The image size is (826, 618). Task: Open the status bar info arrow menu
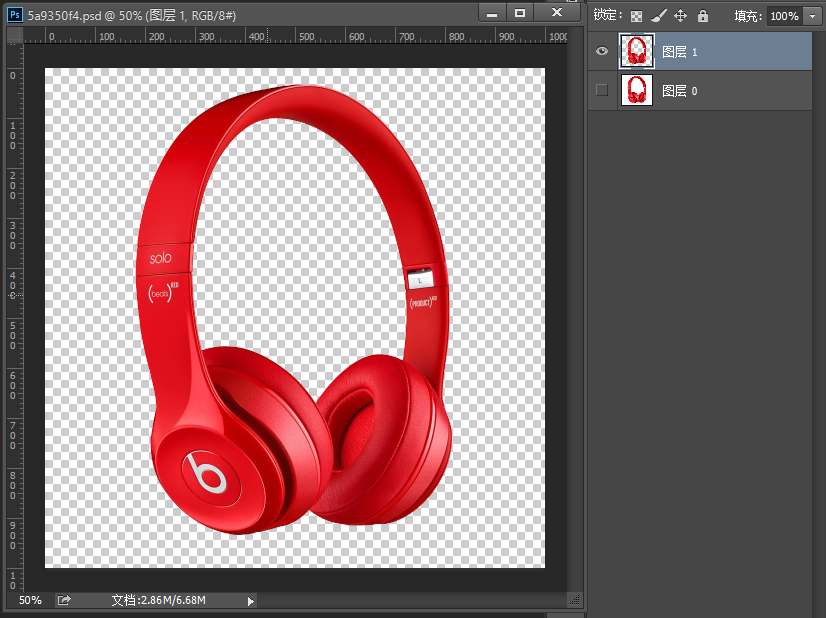click(251, 601)
